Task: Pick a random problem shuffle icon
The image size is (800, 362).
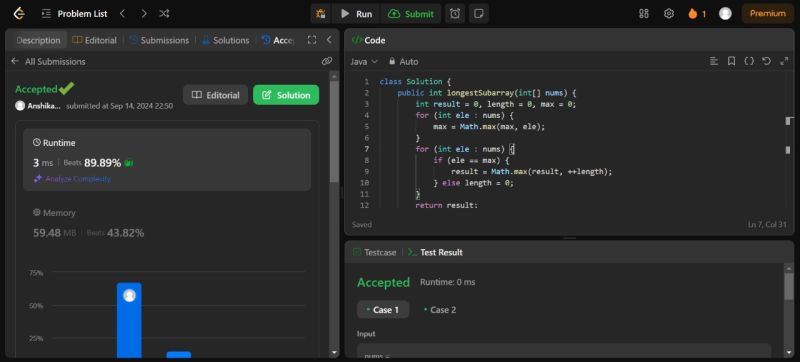Action: [x=164, y=14]
